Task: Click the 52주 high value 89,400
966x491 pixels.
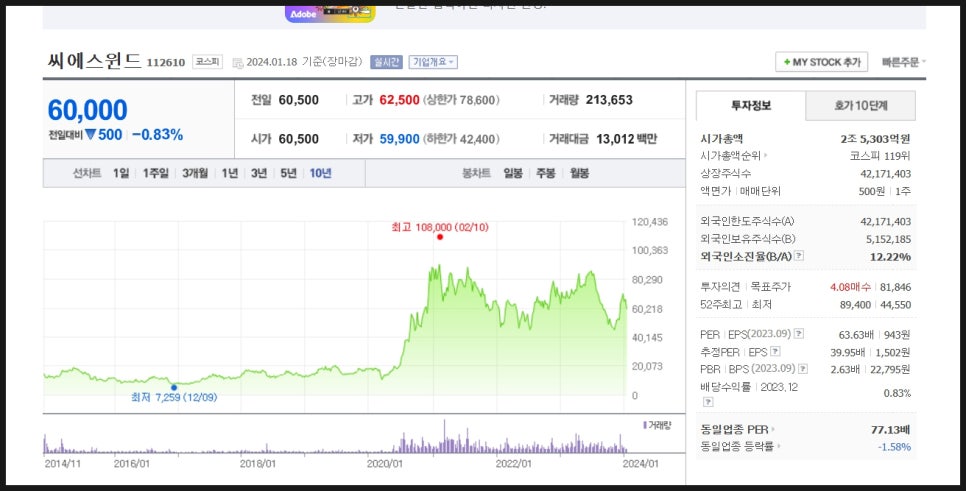Action: point(855,305)
